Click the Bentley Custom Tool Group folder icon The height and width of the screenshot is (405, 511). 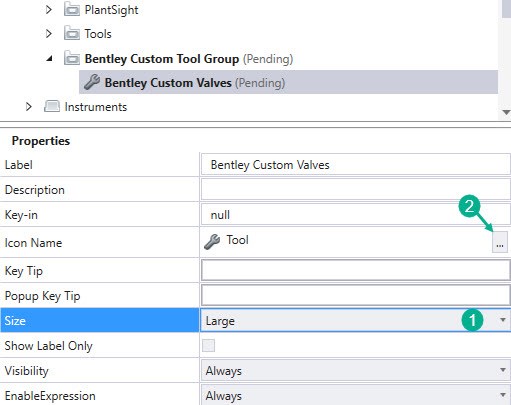[72, 59]
